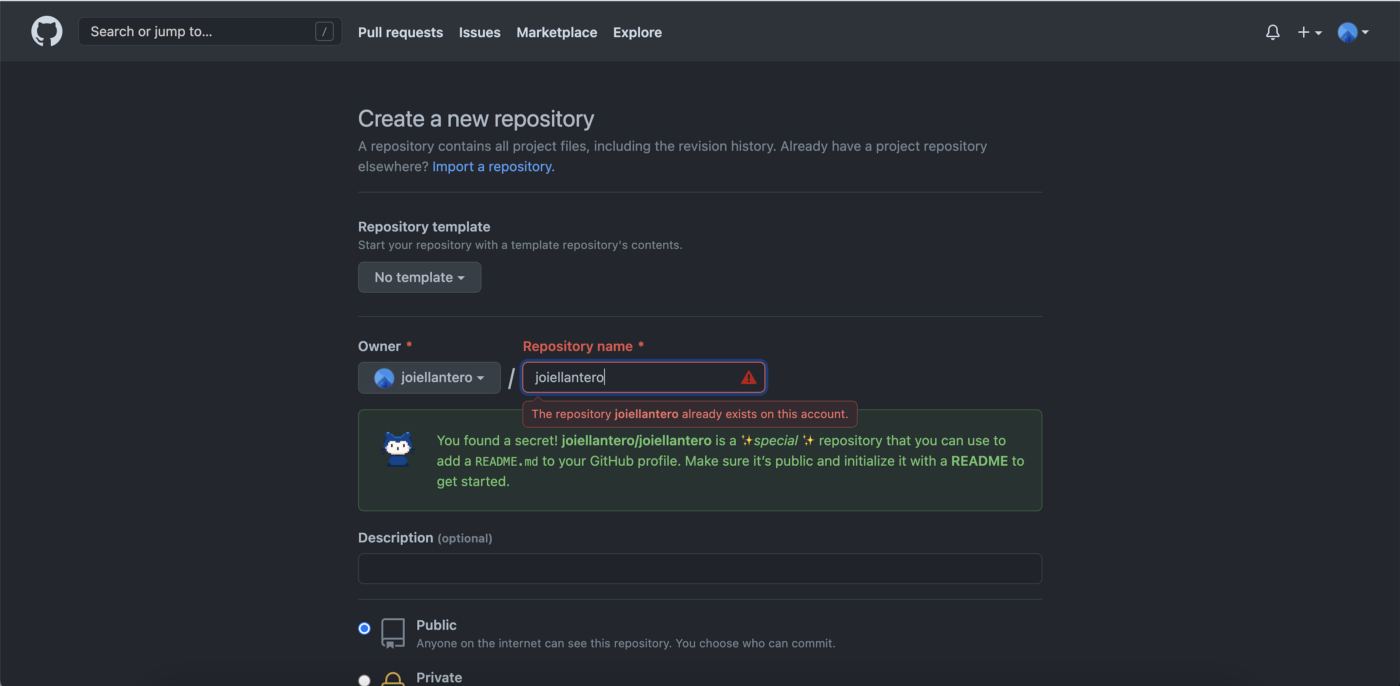Click the Import a repository link

(x=491, y=166)
